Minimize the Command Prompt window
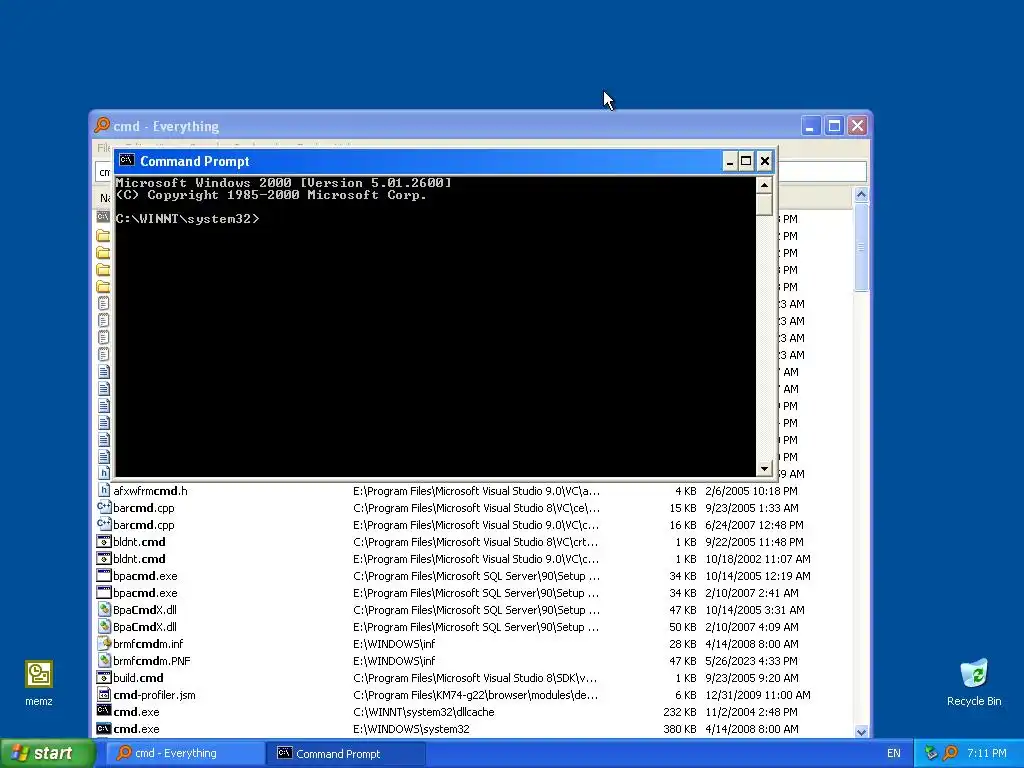1024x768 pixels. point(729,161)
